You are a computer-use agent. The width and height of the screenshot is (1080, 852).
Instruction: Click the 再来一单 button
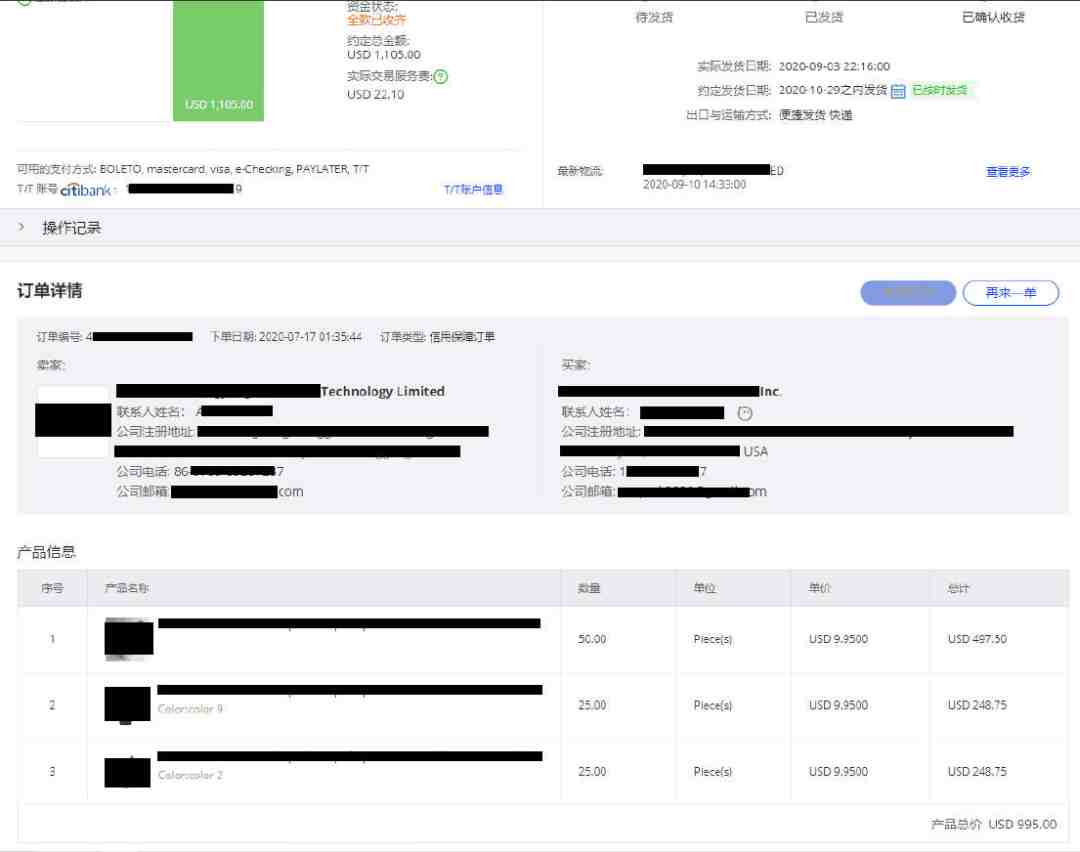[x=1010, y=293]
